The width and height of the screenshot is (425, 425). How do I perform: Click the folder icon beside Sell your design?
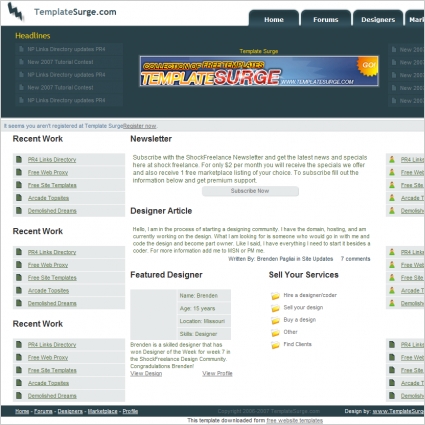tap(275, 308)
